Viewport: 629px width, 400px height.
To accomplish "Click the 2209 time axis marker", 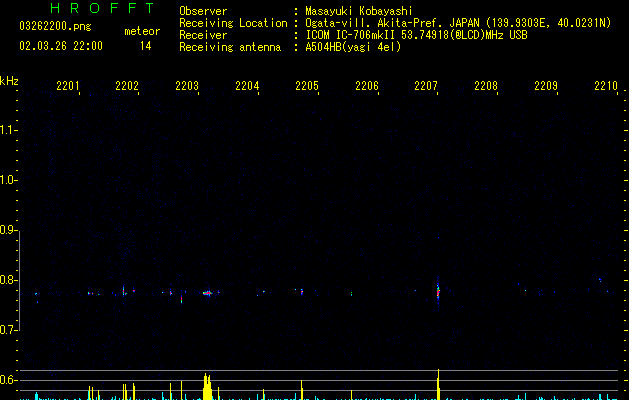I will pos(546,86).
